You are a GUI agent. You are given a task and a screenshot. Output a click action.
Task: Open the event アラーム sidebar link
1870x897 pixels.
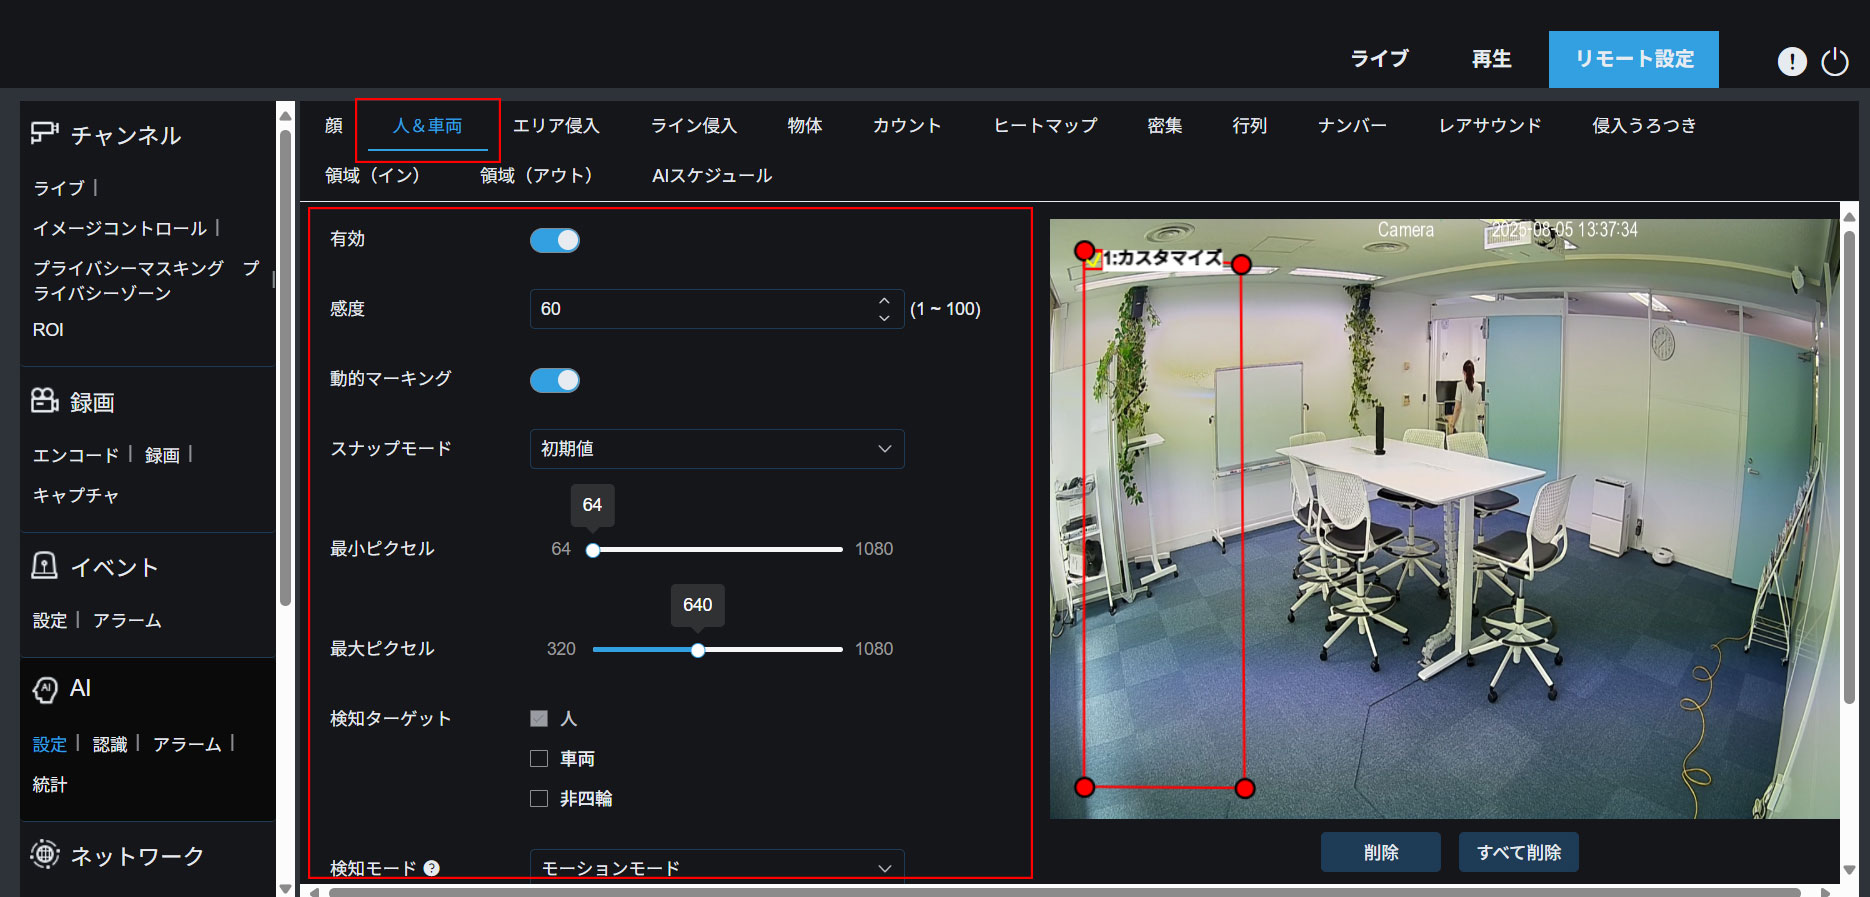coord(127,620)
